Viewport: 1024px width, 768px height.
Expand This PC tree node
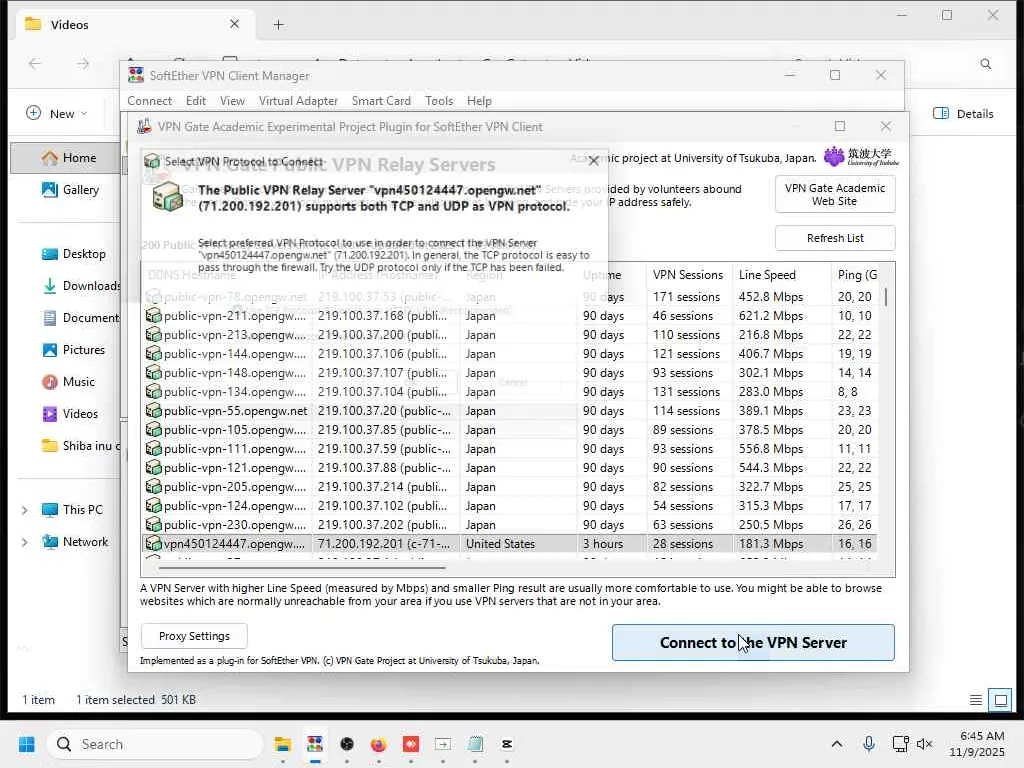point(24,510)
